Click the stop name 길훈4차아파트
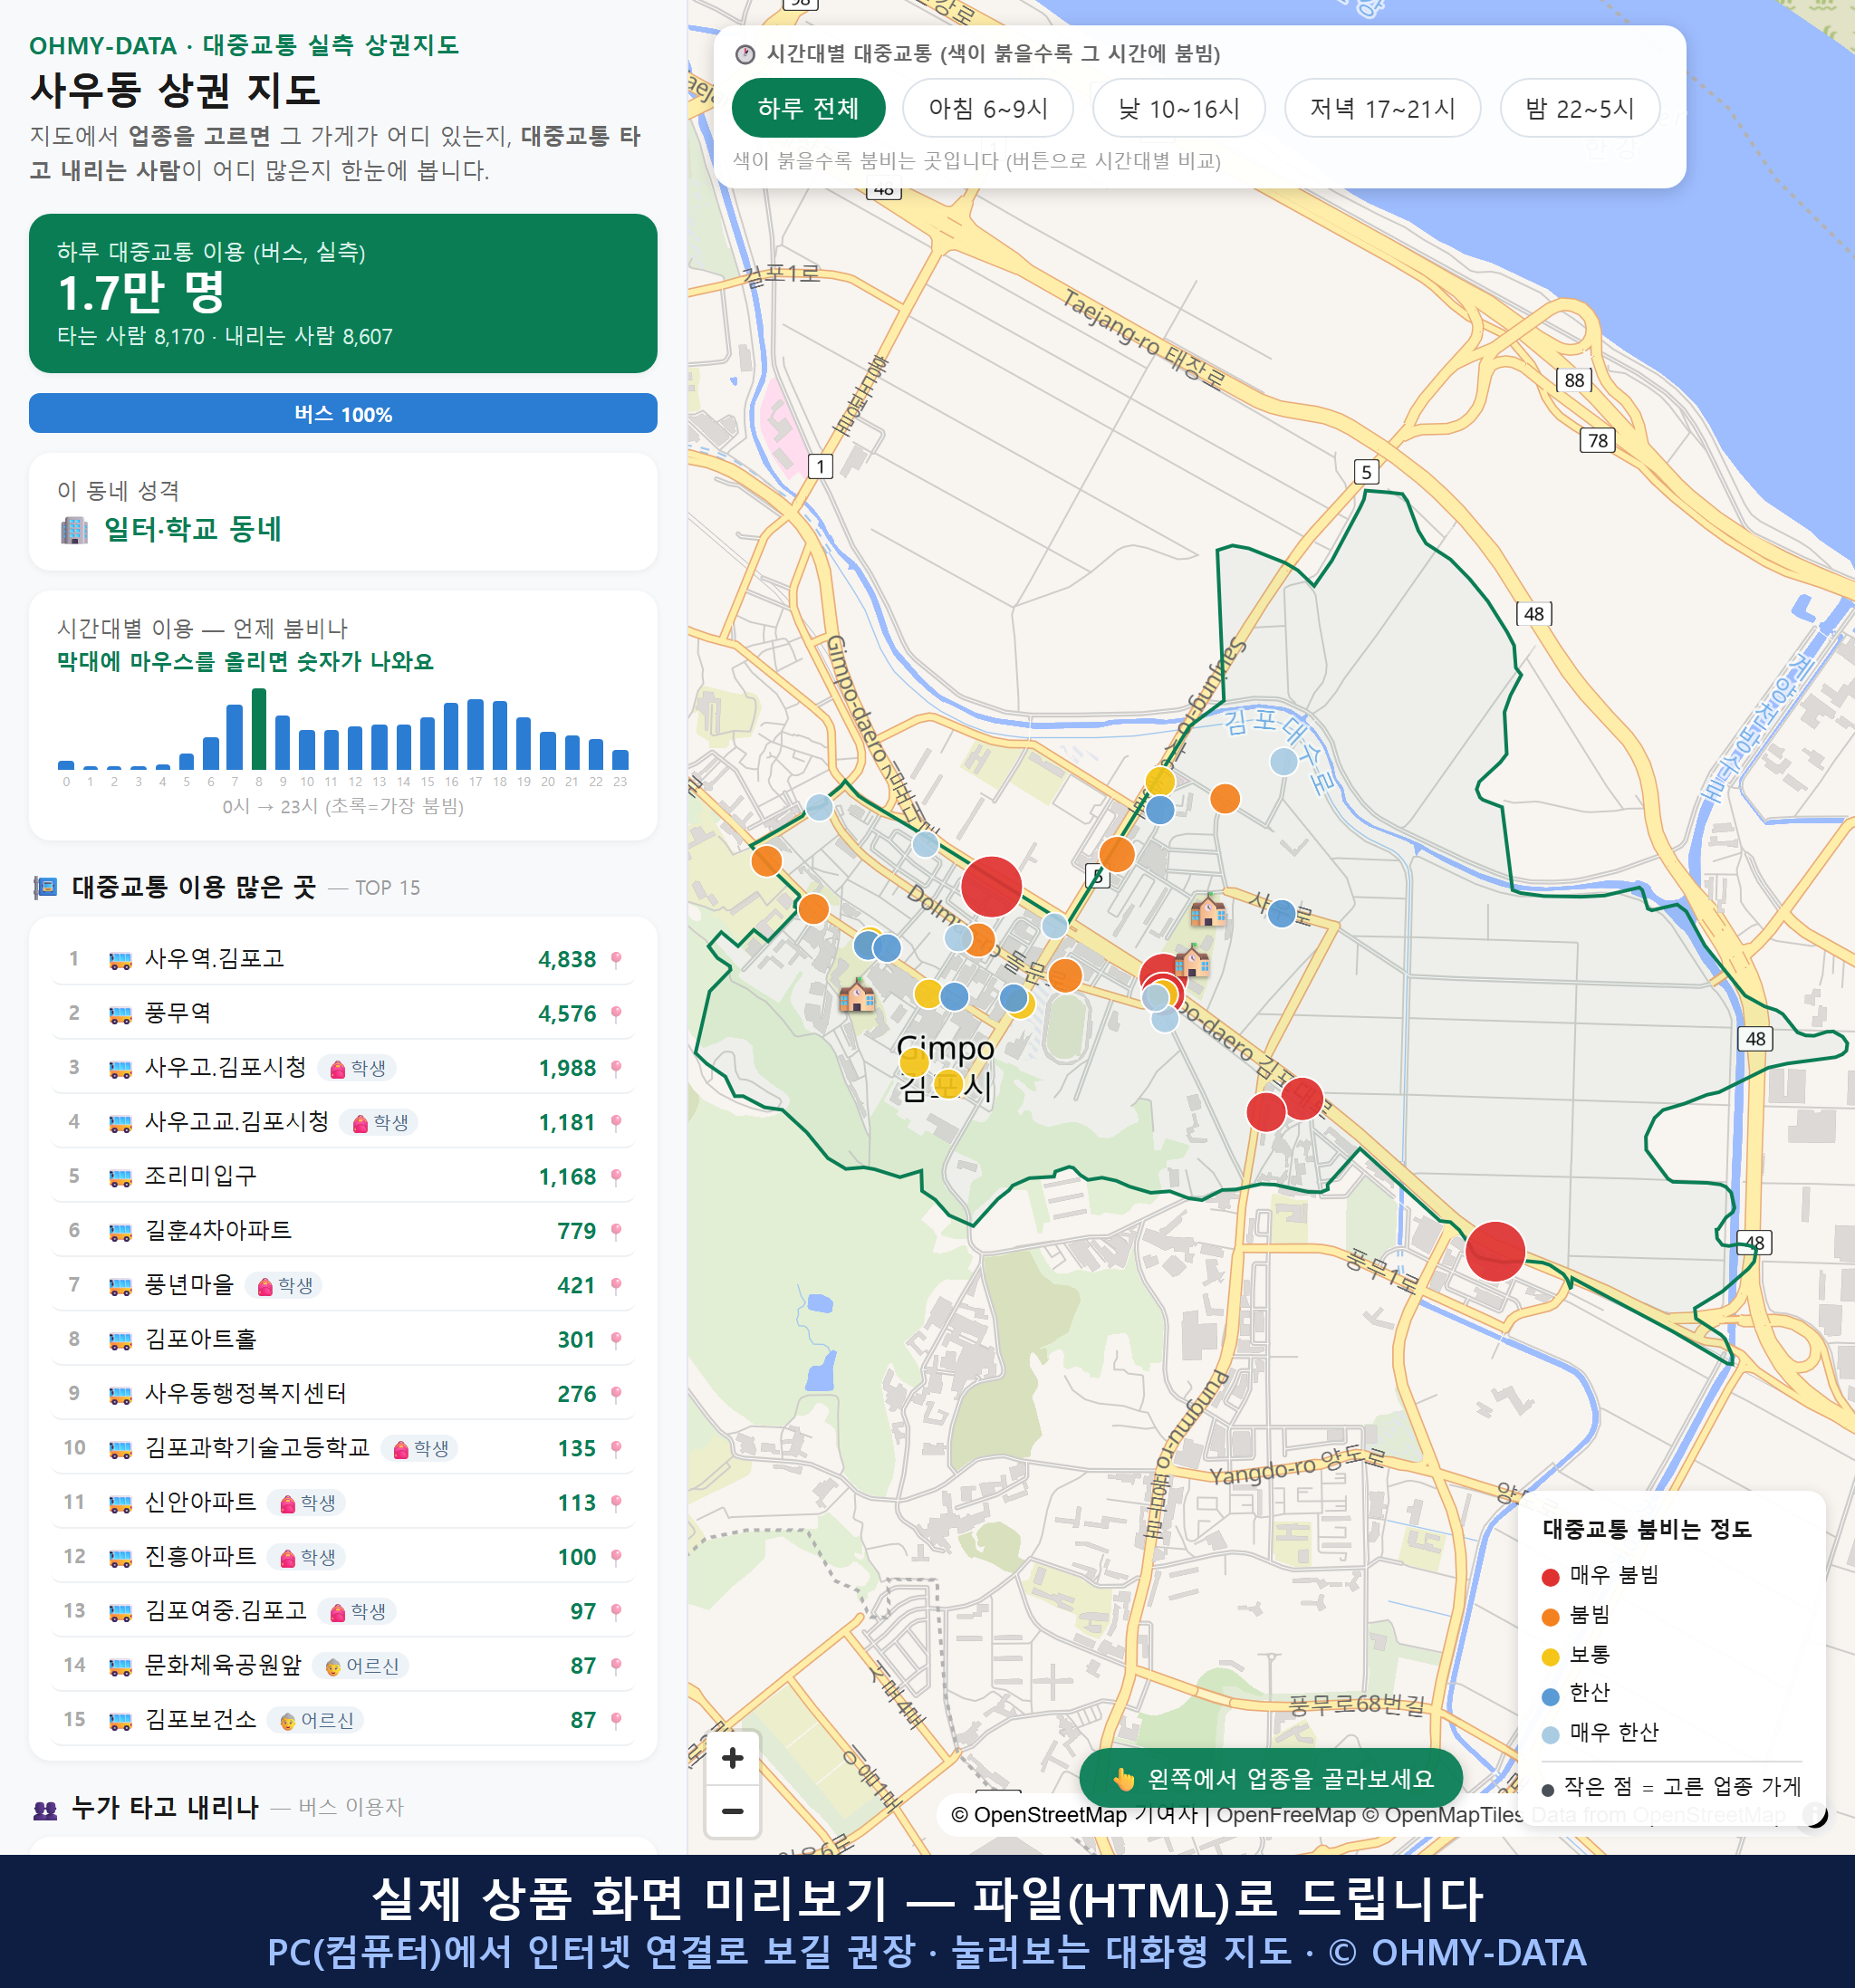 tap(218, 1230)
